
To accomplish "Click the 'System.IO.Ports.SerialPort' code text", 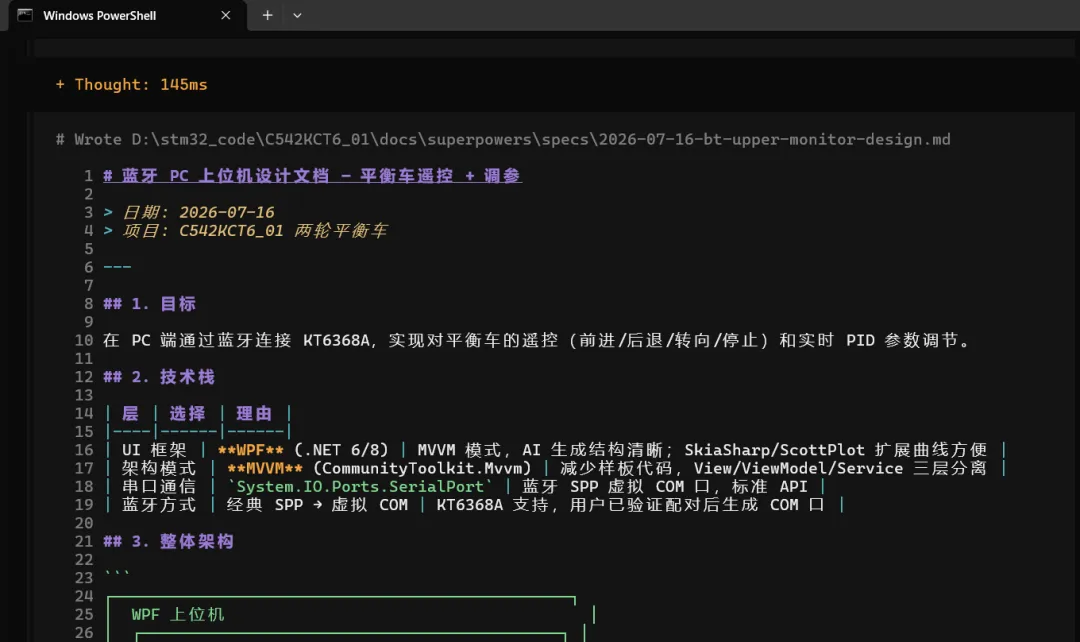I will pos(360,486).
